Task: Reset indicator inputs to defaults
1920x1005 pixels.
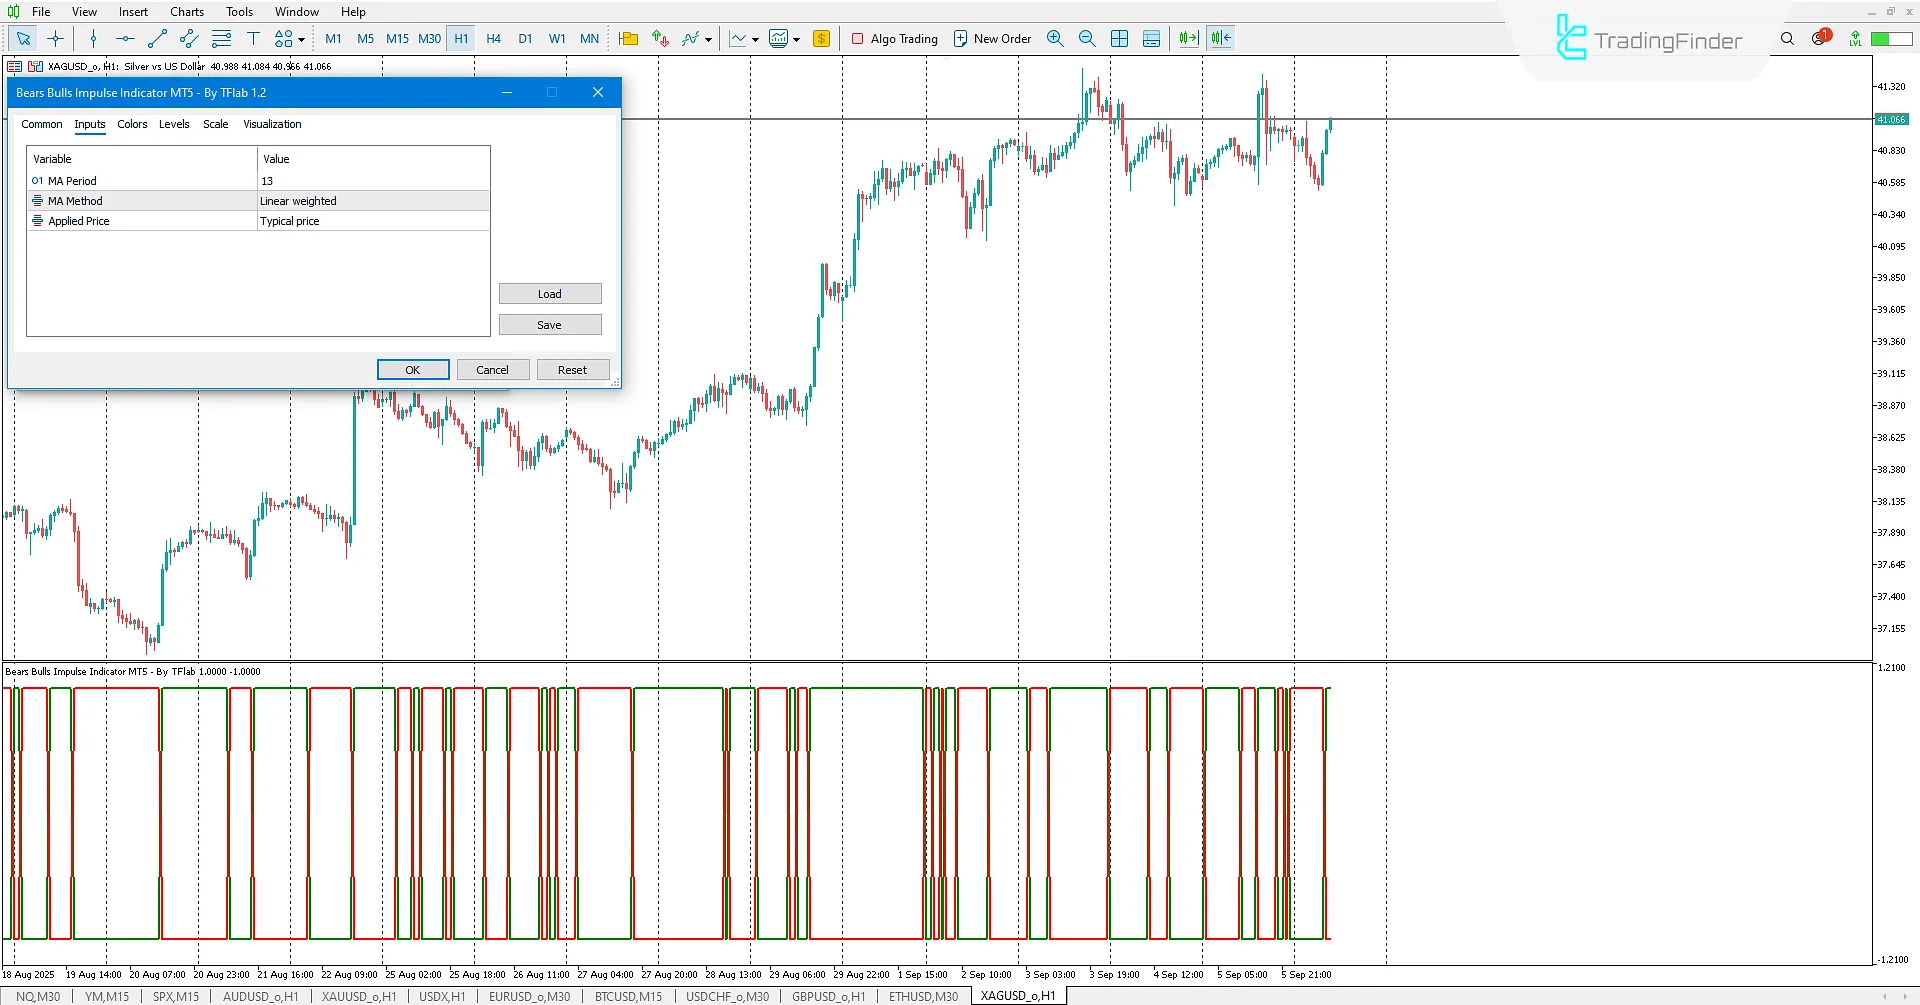Action: point(573,369)
